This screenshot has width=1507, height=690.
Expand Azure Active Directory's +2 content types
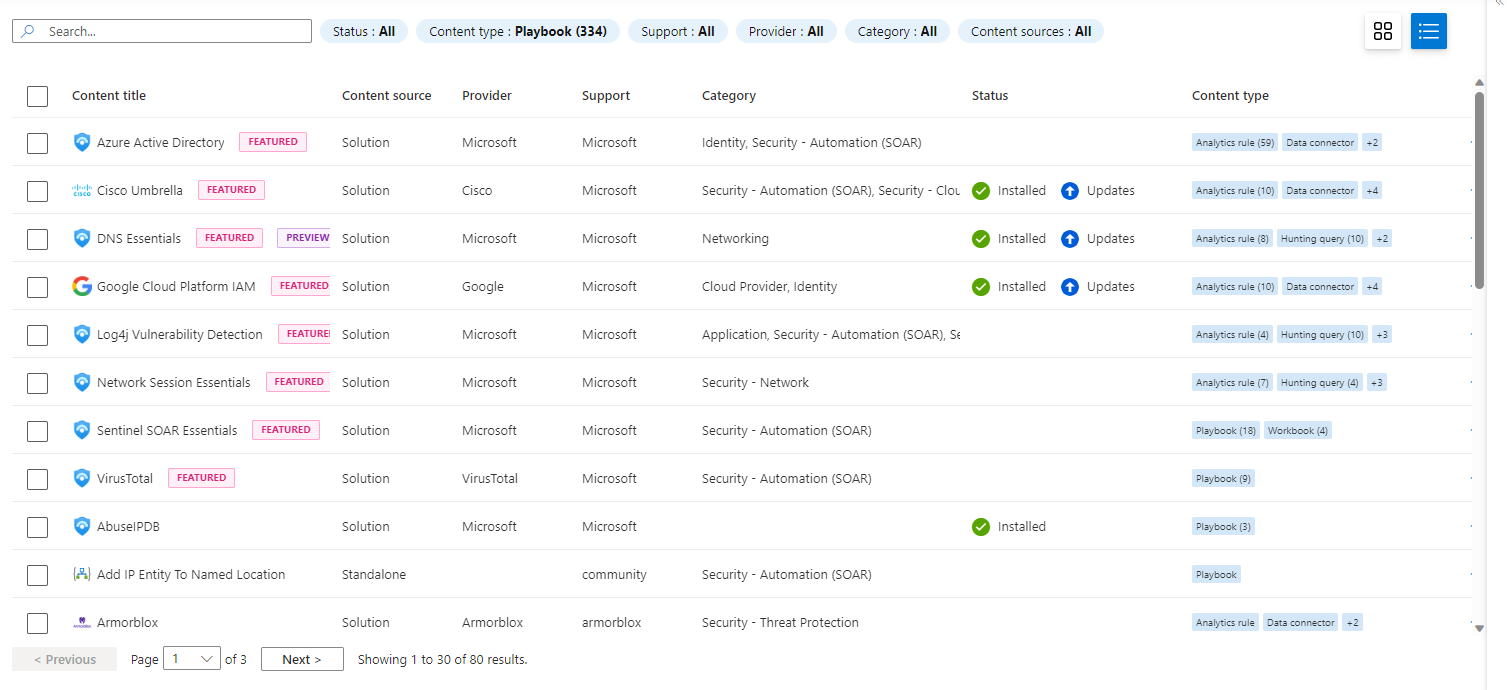pos(1372,143)
